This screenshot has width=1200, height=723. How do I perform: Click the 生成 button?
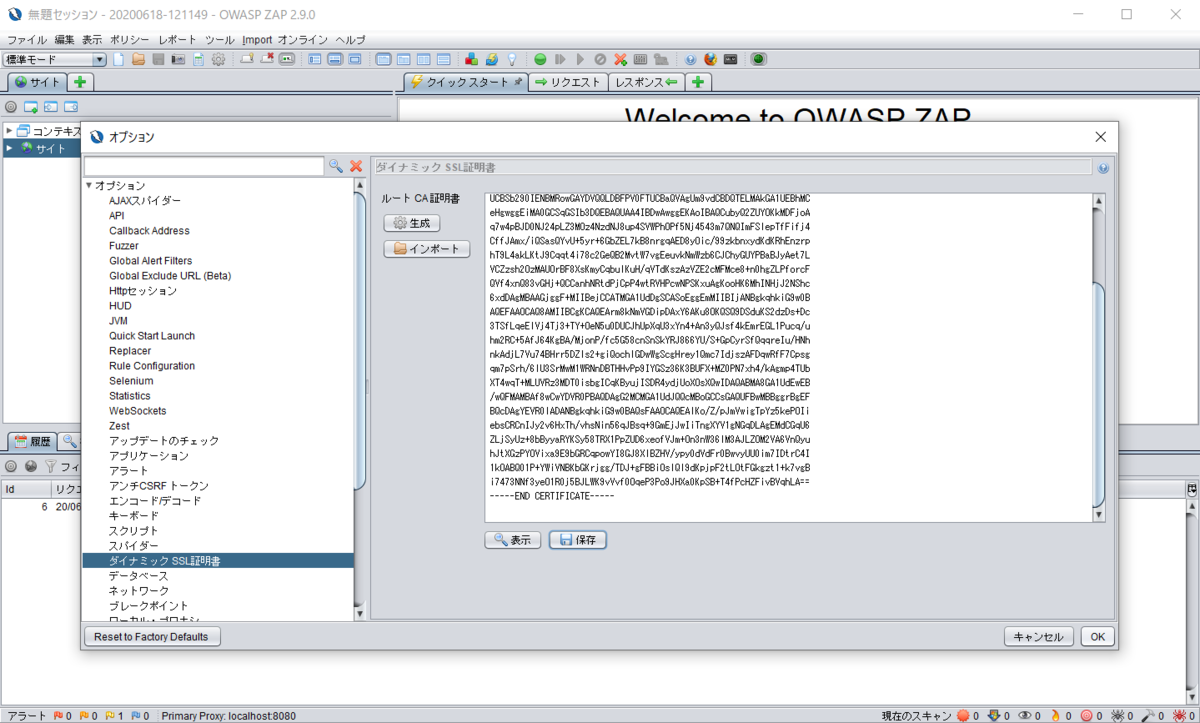pos(412,223)
